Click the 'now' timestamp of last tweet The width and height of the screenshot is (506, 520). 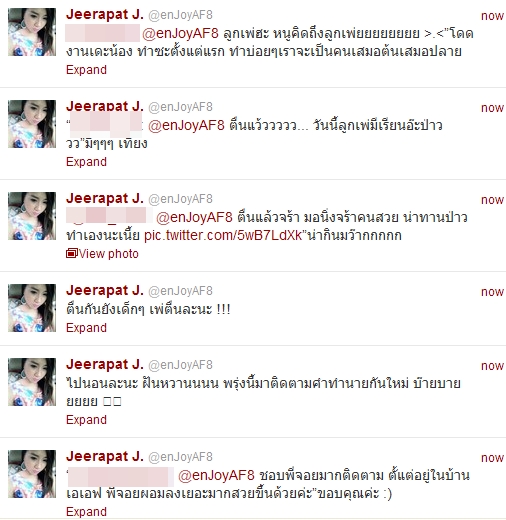point(492,458)
